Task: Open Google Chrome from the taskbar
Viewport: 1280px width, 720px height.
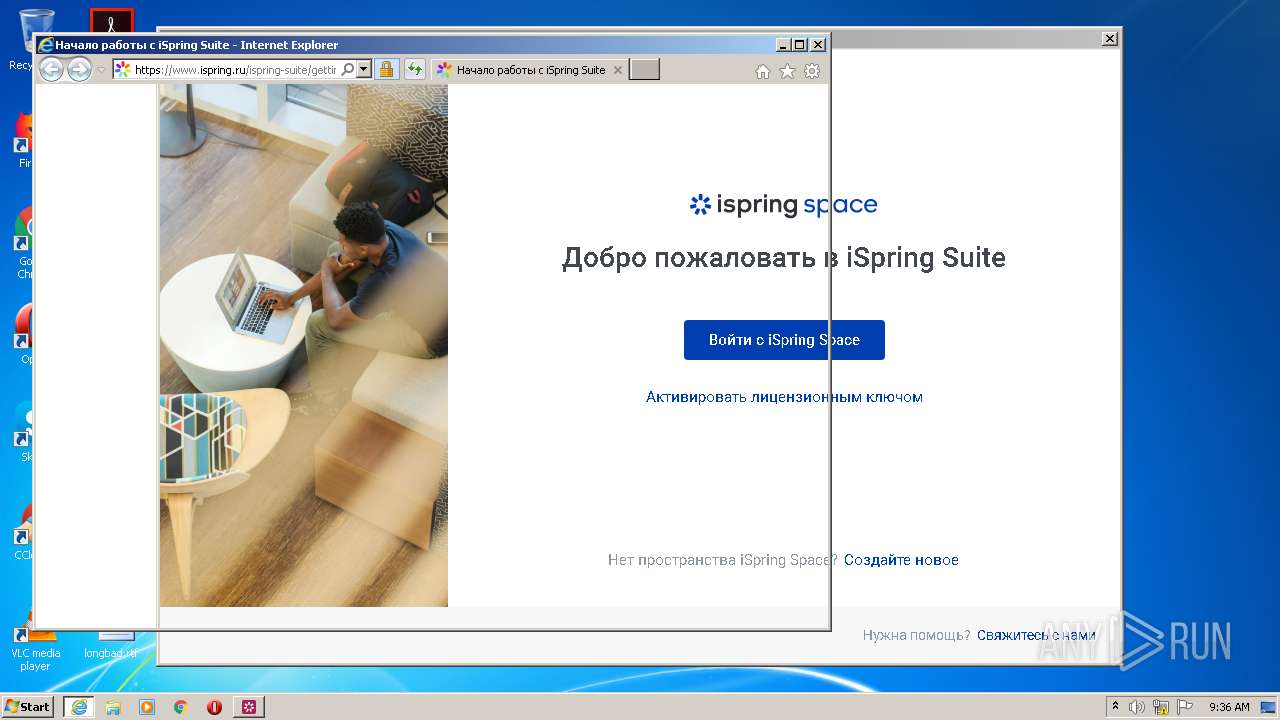Action: pos(180,707)
